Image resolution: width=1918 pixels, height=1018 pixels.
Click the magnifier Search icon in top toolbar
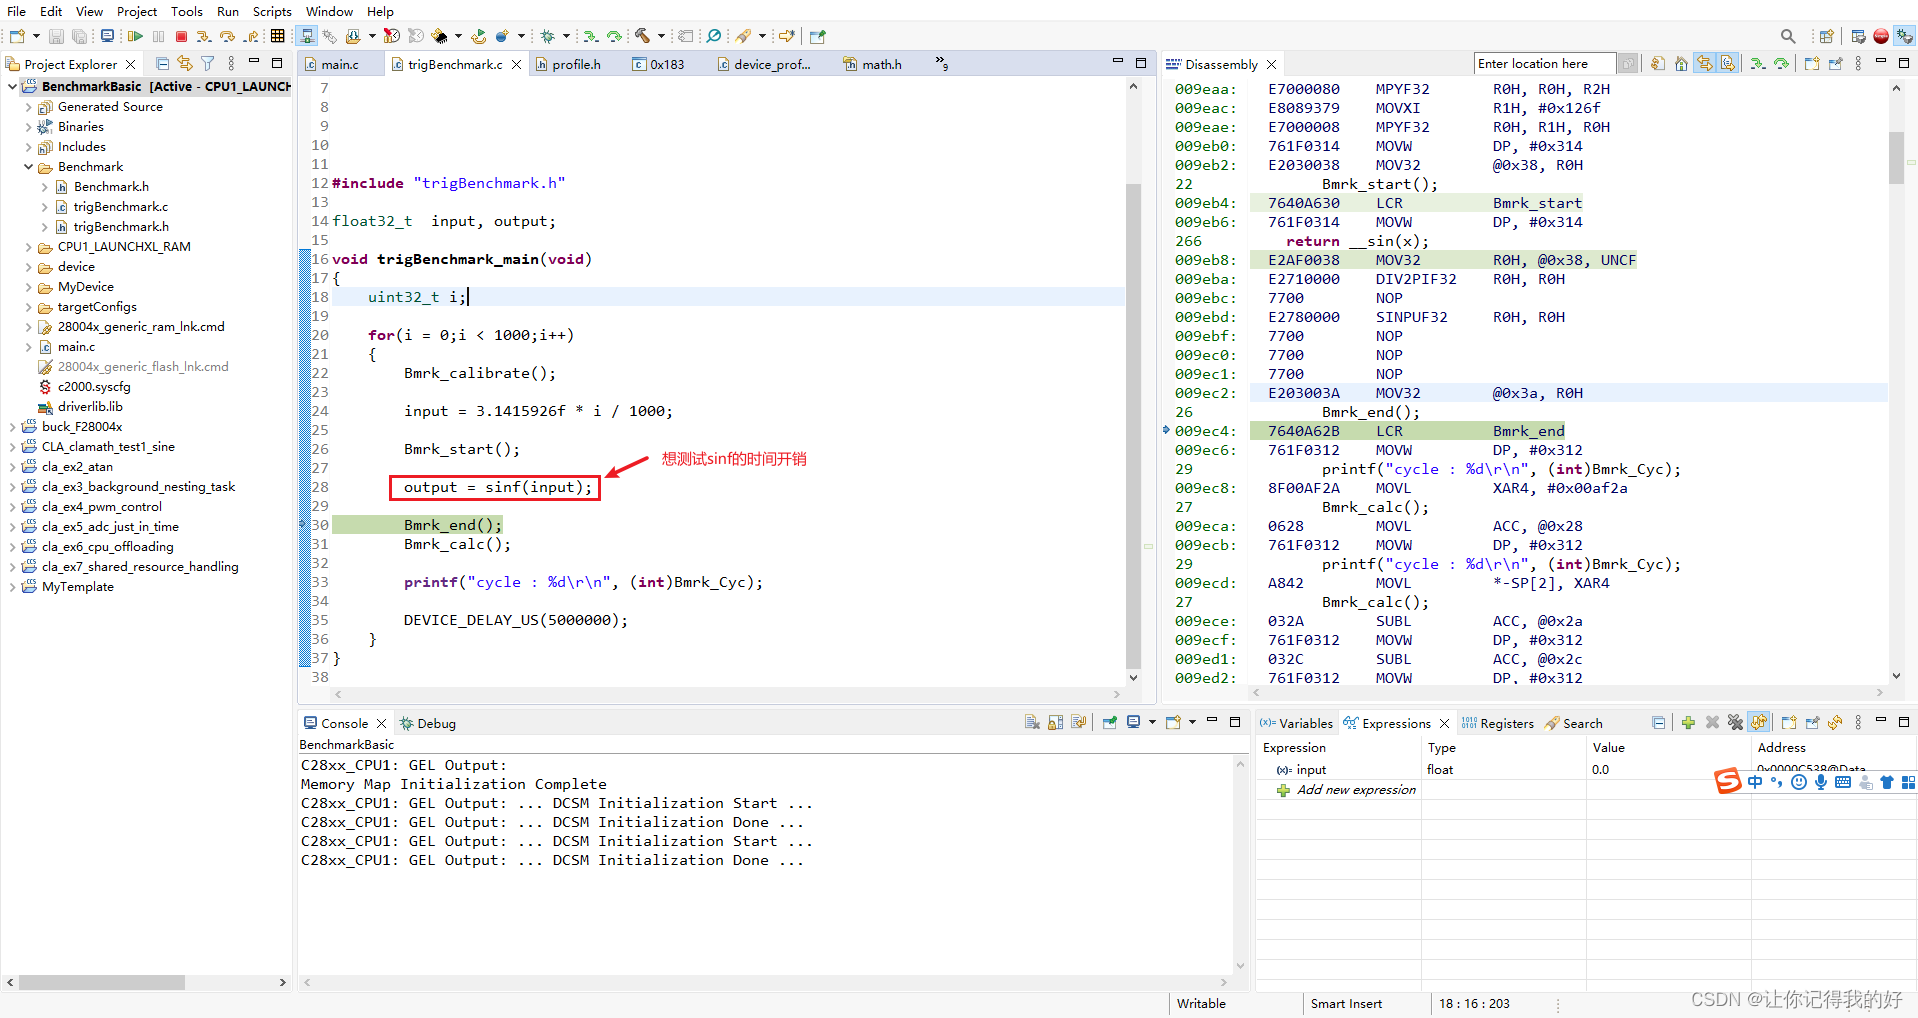click(x=1788, y=36)
